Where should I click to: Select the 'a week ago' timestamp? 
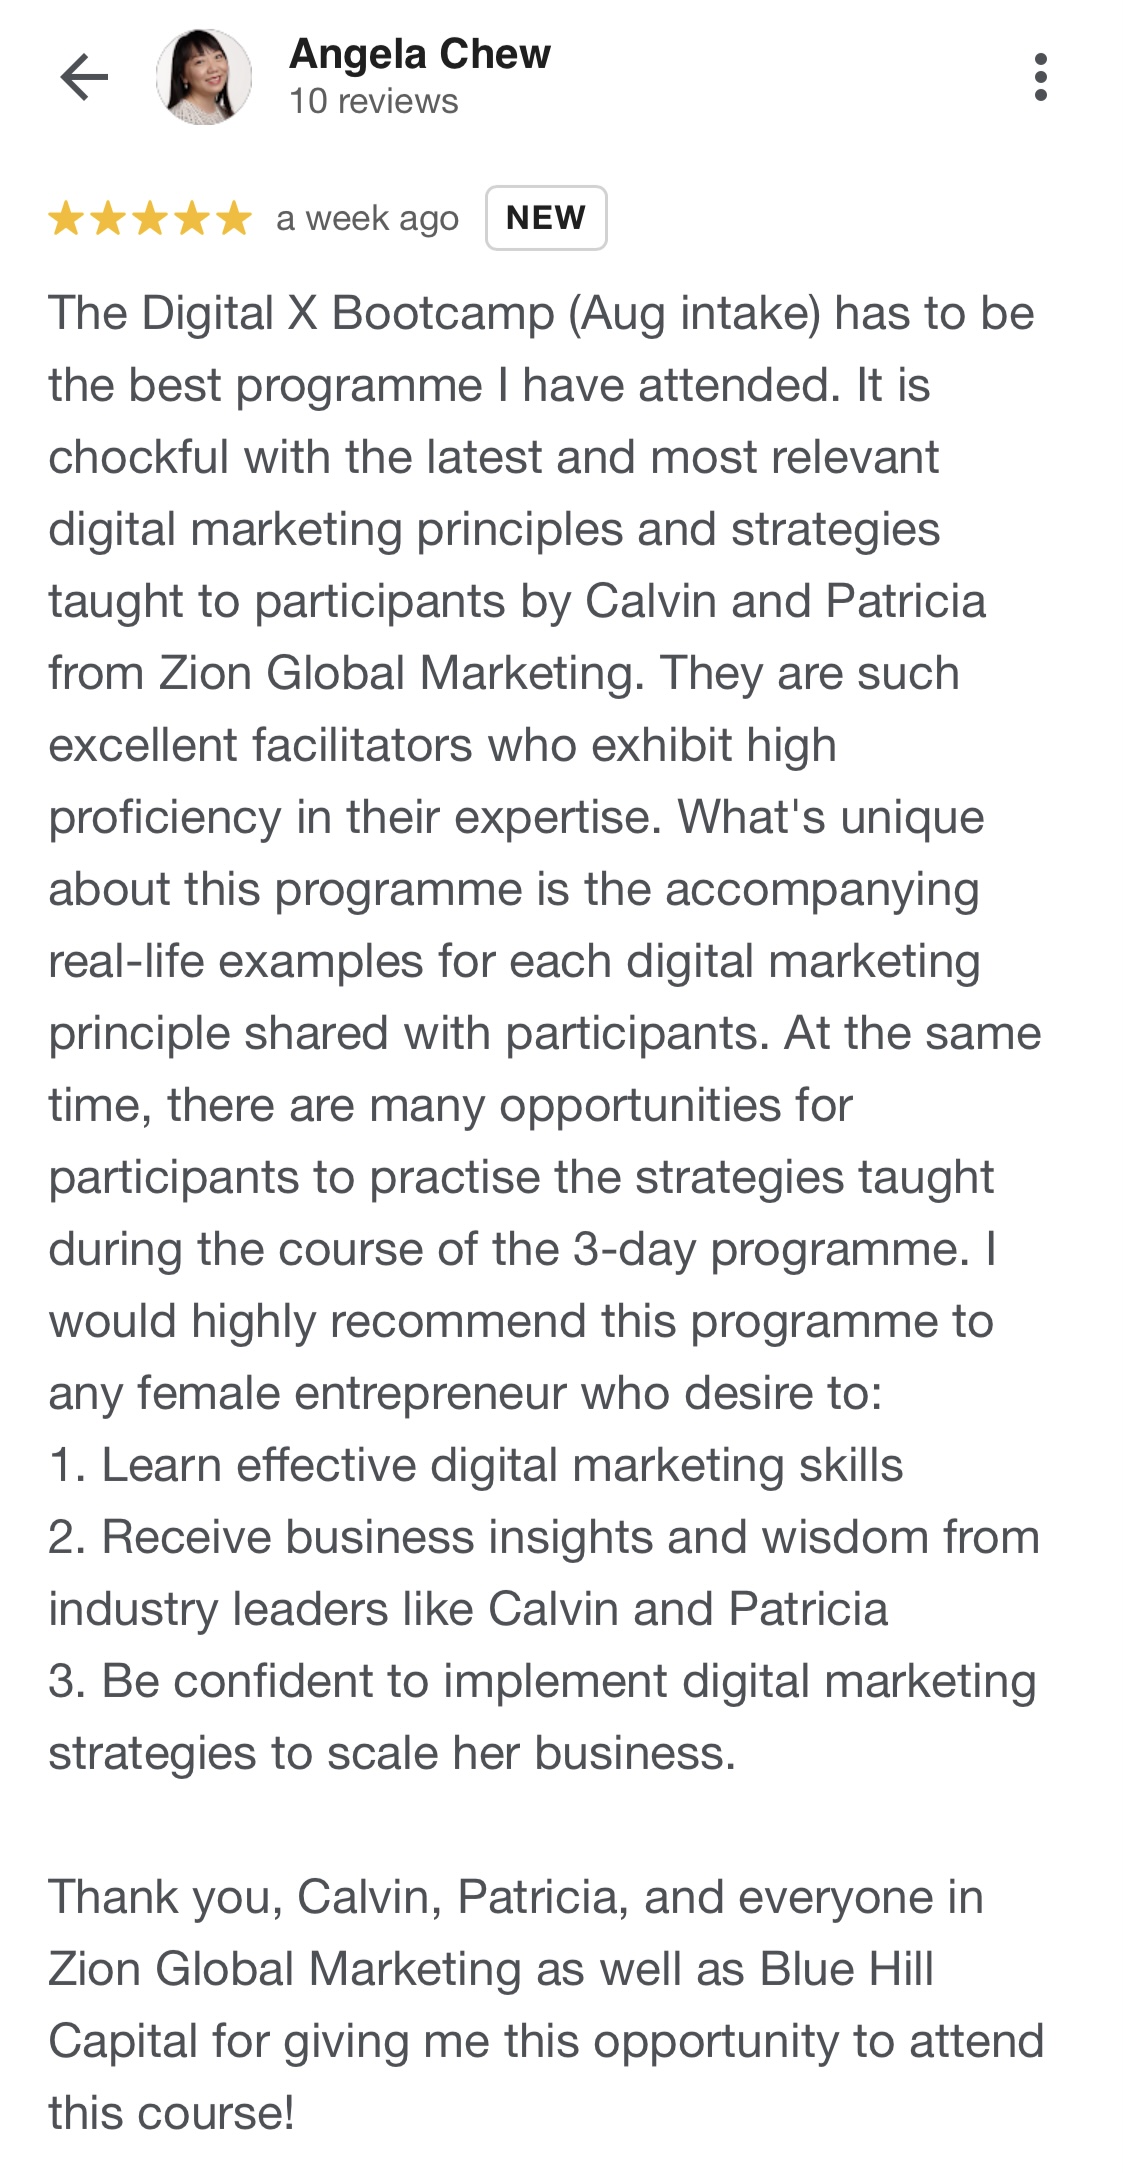pos(367,218)
